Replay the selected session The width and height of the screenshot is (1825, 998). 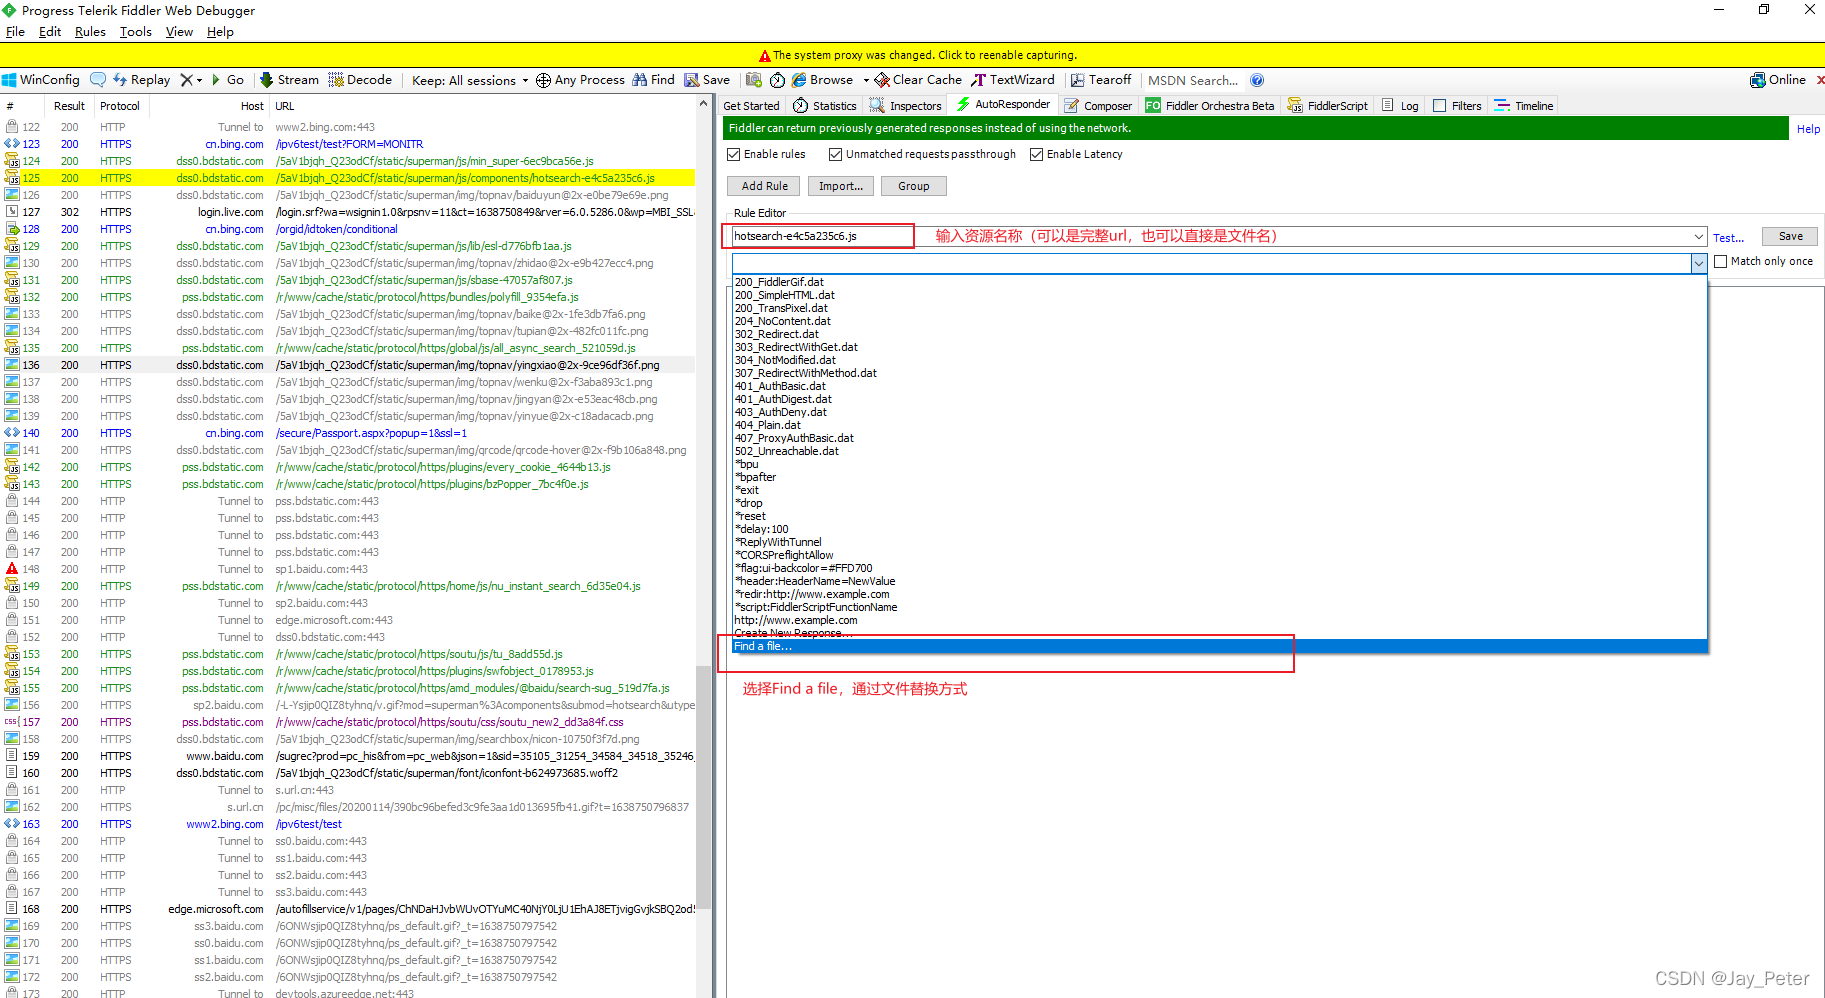pyautogui.click(x=141, y=80)
